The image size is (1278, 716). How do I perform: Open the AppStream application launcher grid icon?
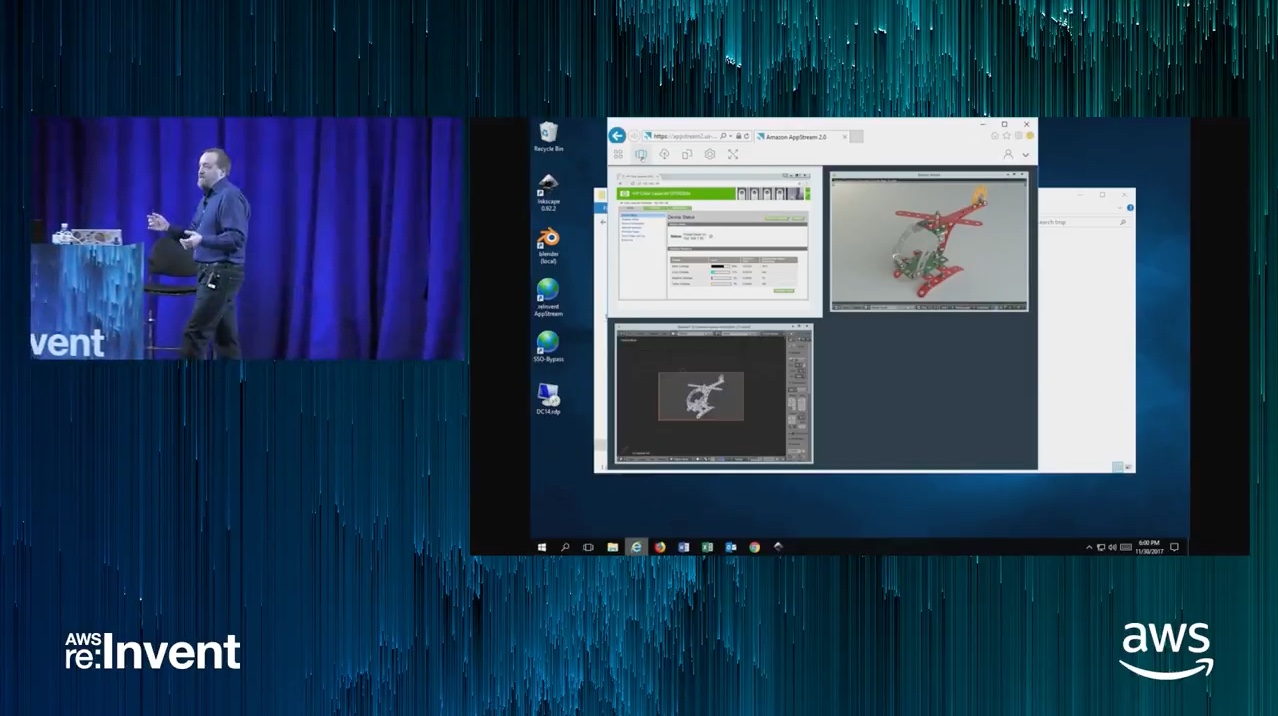[x=618, y=155]
